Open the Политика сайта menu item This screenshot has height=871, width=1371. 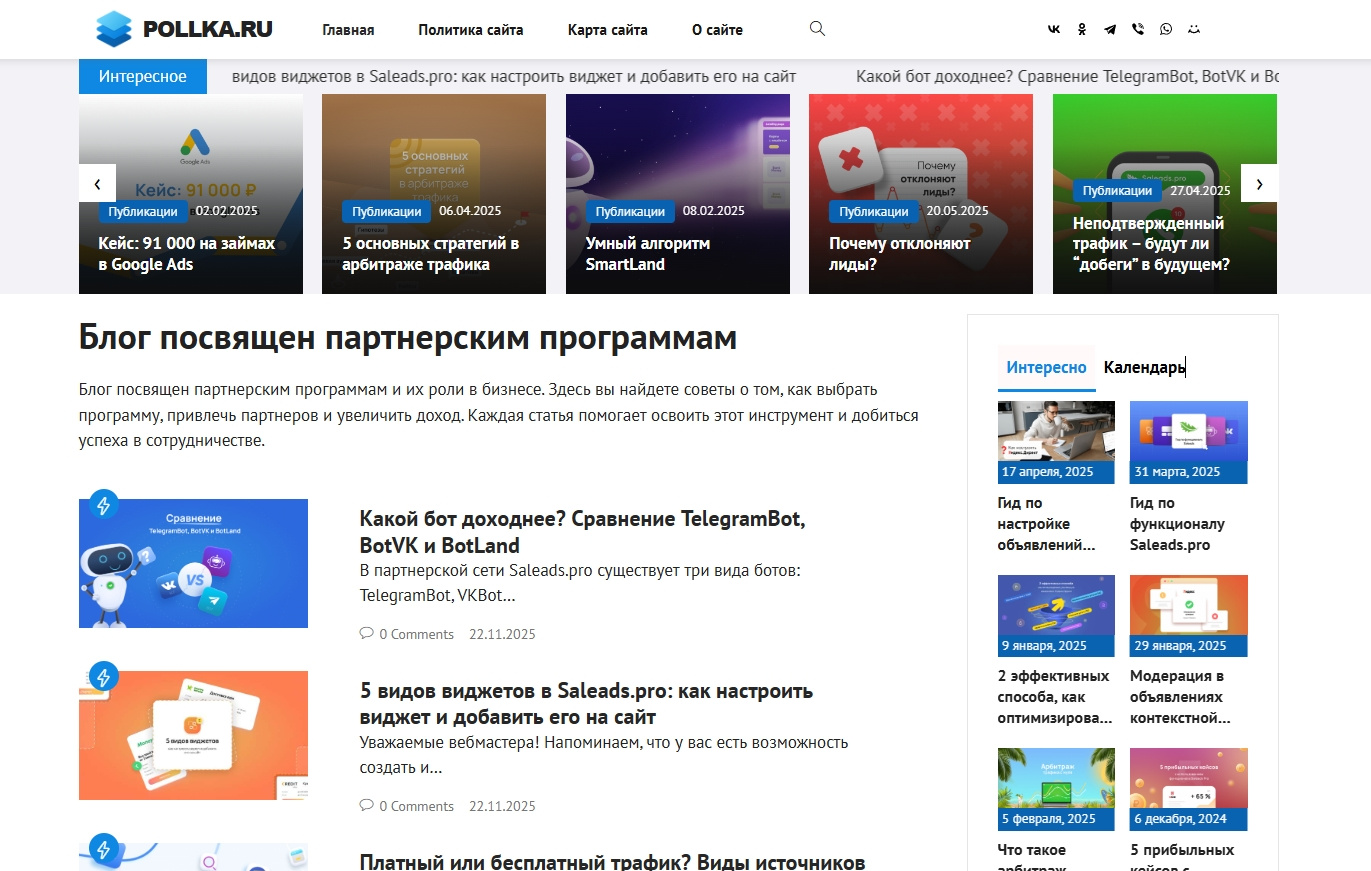pos(471,30)
